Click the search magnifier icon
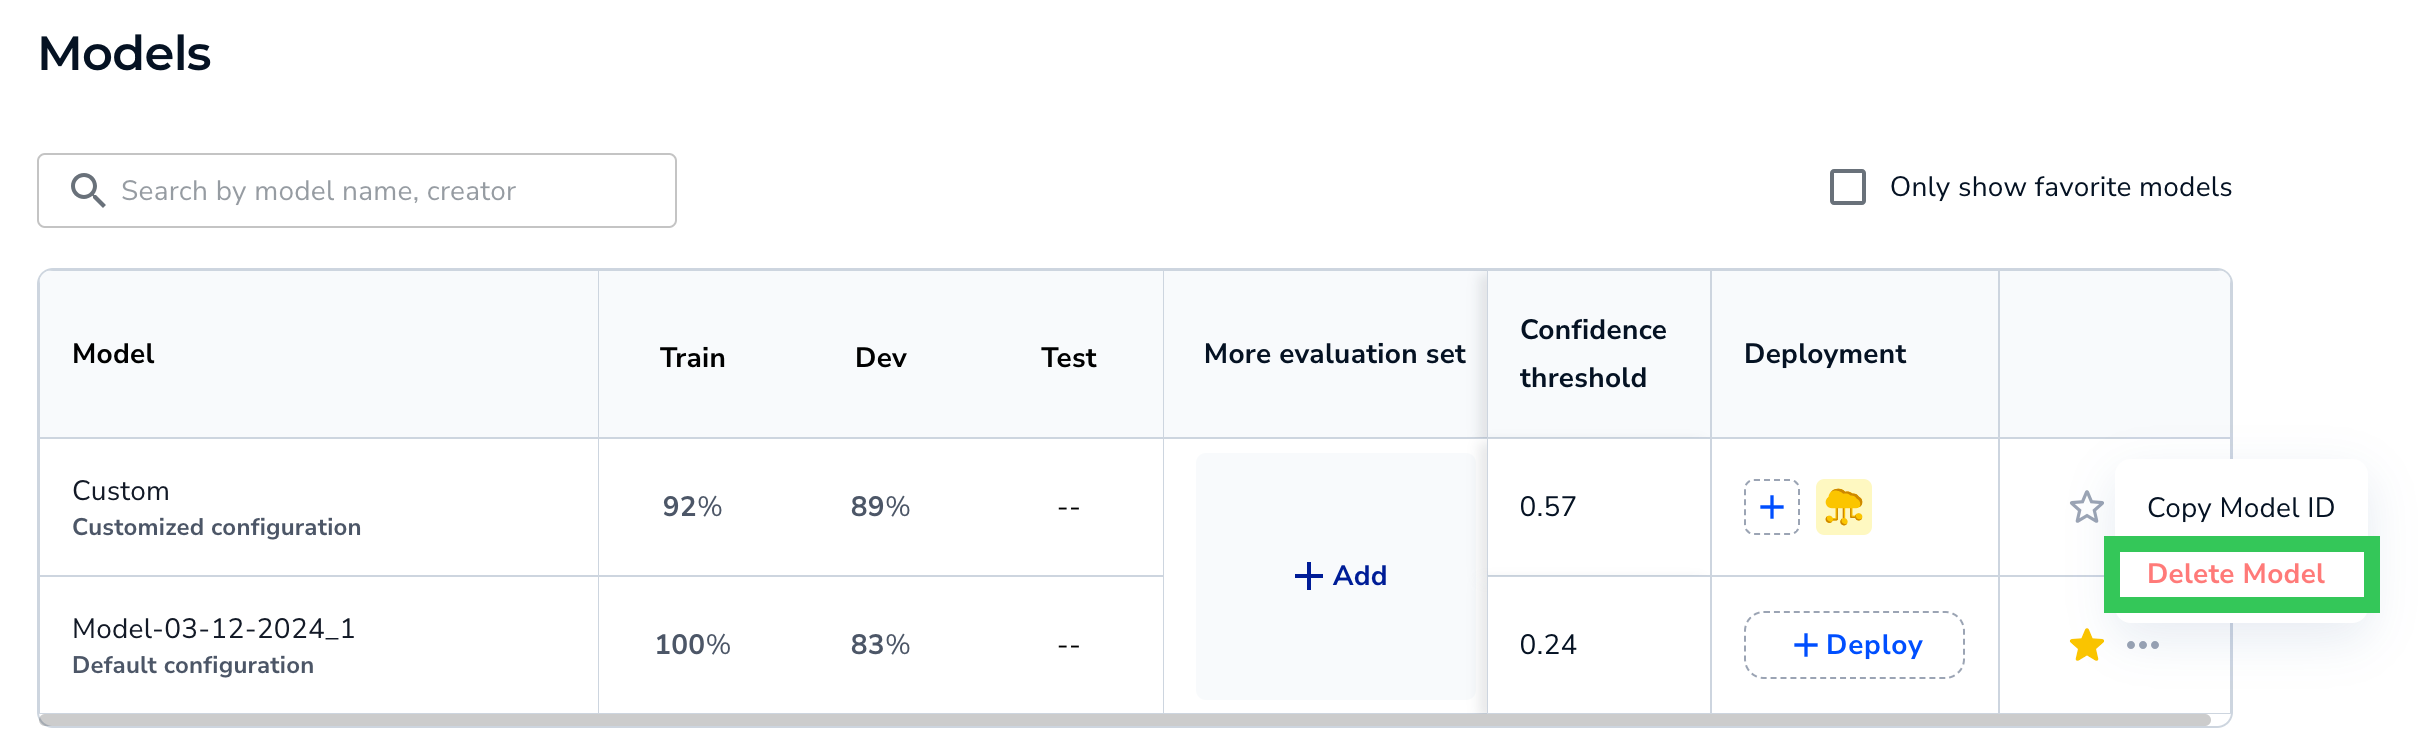Image resolution: width=2433 pixels, height=756 pixels. click(88, 190)
